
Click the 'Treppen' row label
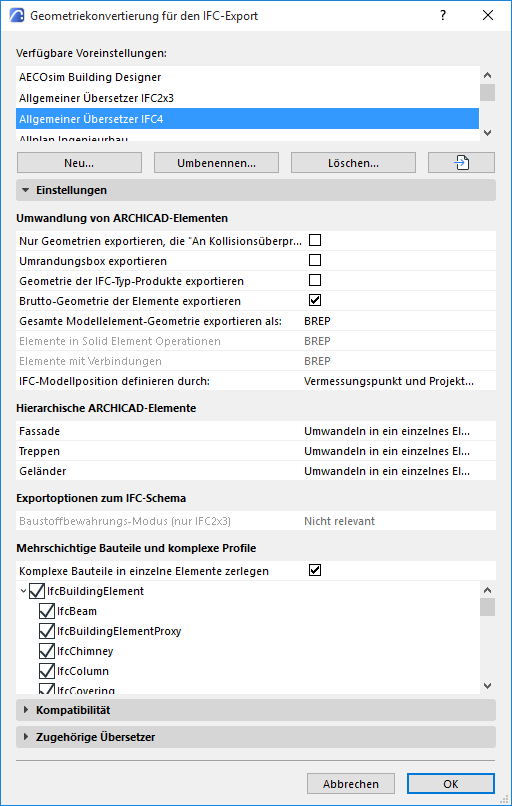coord(40,451)
